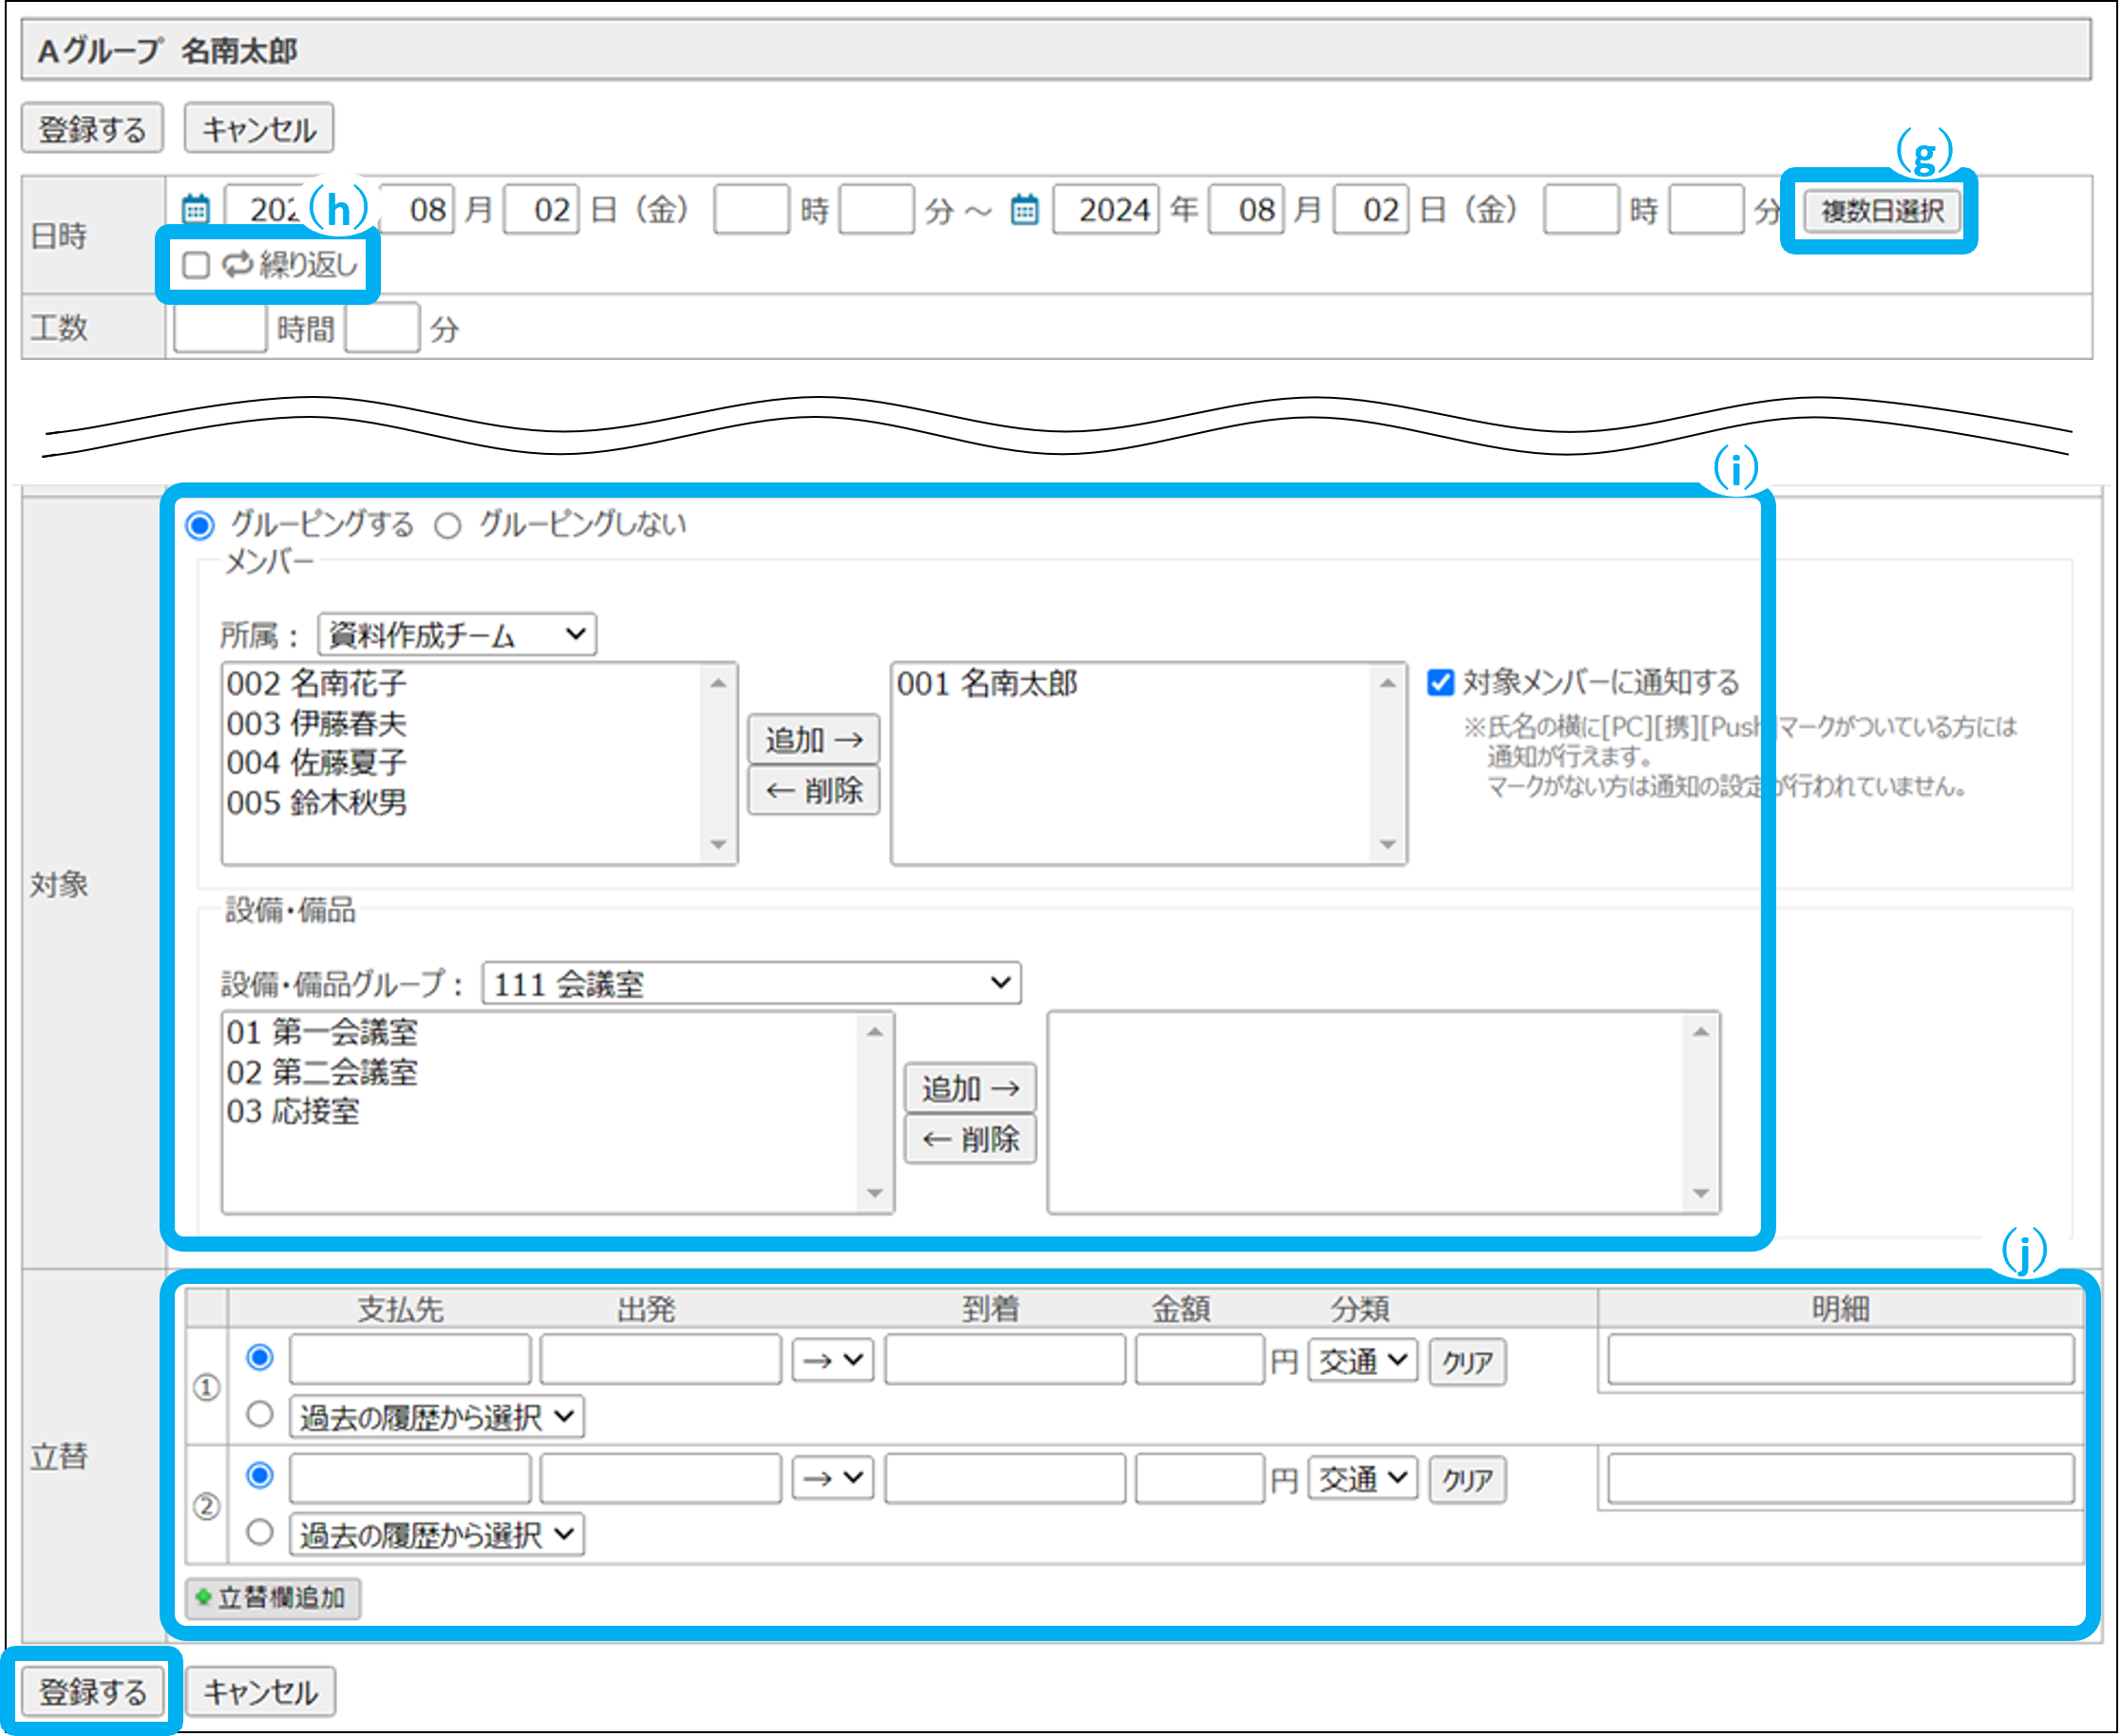Click the 複数日選択 button
The width and height of the screenshot is (2121, 1736).
click(1881, 211)
